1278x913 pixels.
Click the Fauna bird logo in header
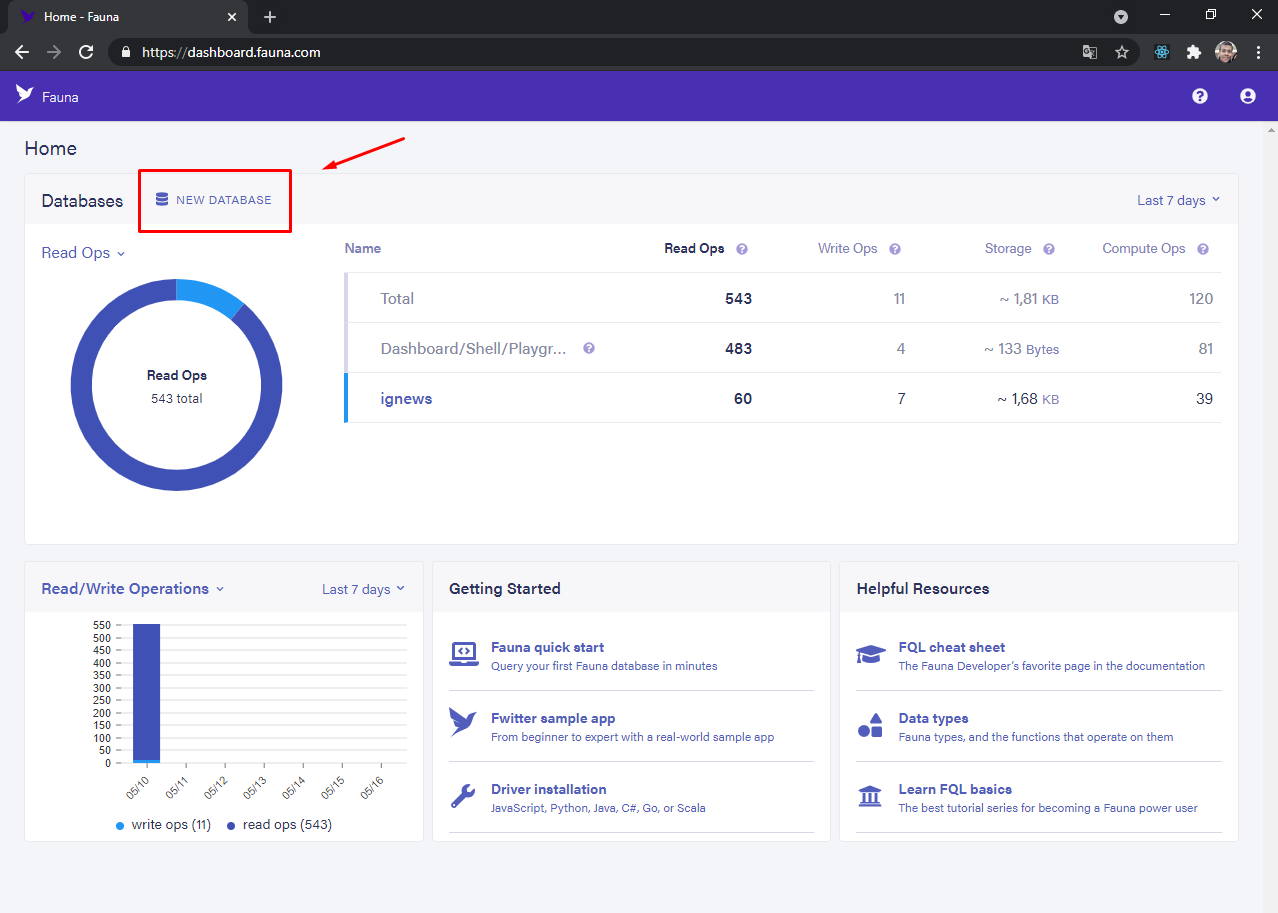[x=25, y=94]
